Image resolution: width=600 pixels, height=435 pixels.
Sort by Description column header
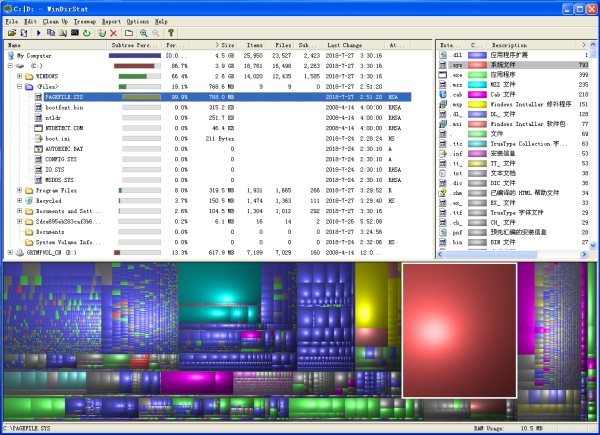(x=509, y=45)
